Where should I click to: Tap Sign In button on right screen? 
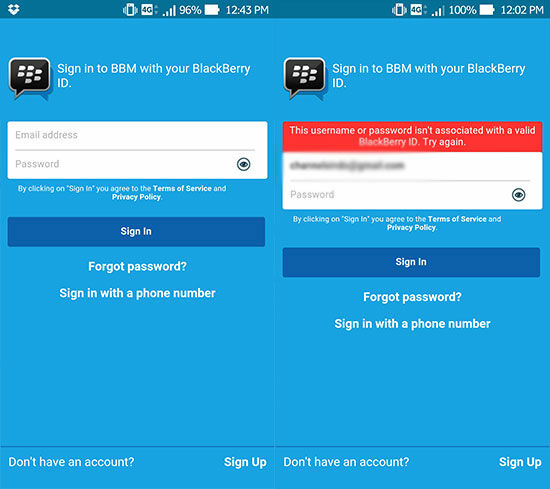coord(411,262)
